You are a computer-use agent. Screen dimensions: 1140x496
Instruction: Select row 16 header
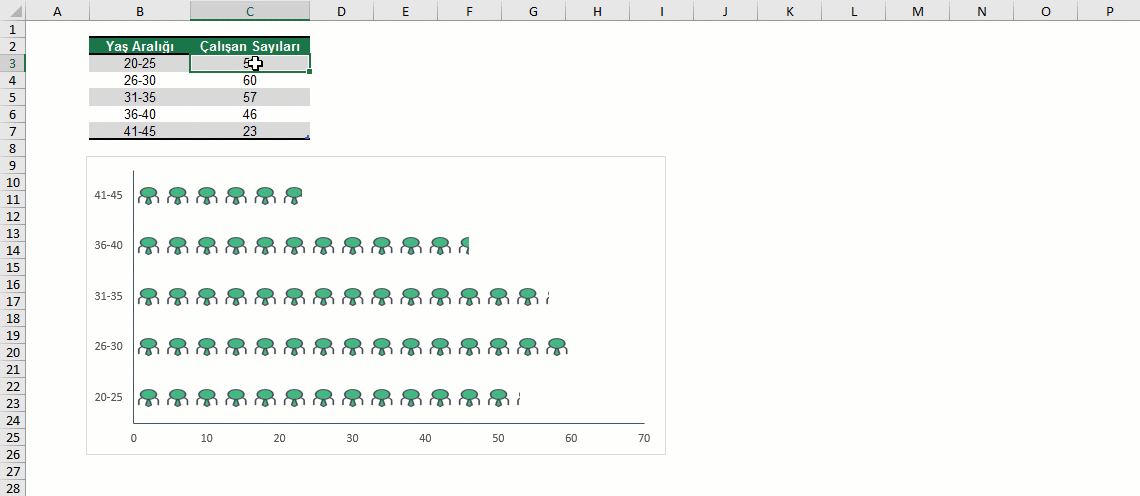12,284
